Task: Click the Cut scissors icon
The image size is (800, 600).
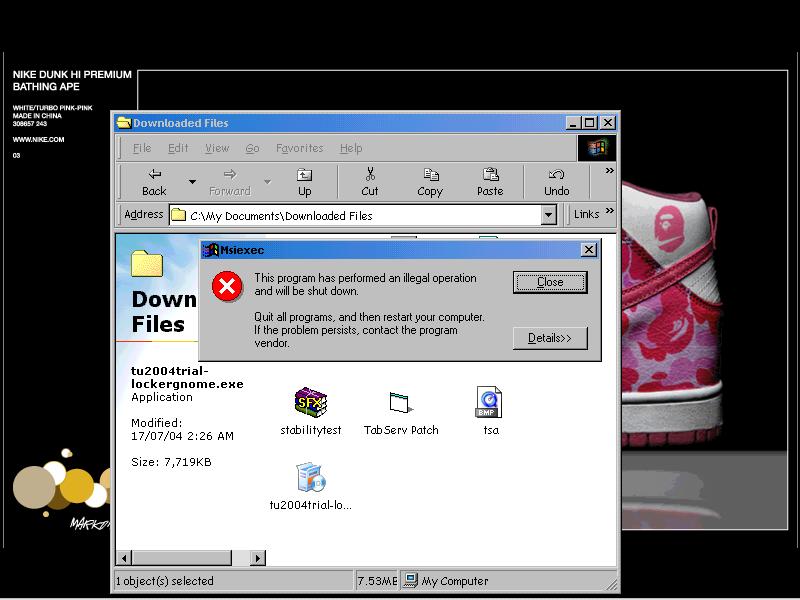Action: (370, 174)
